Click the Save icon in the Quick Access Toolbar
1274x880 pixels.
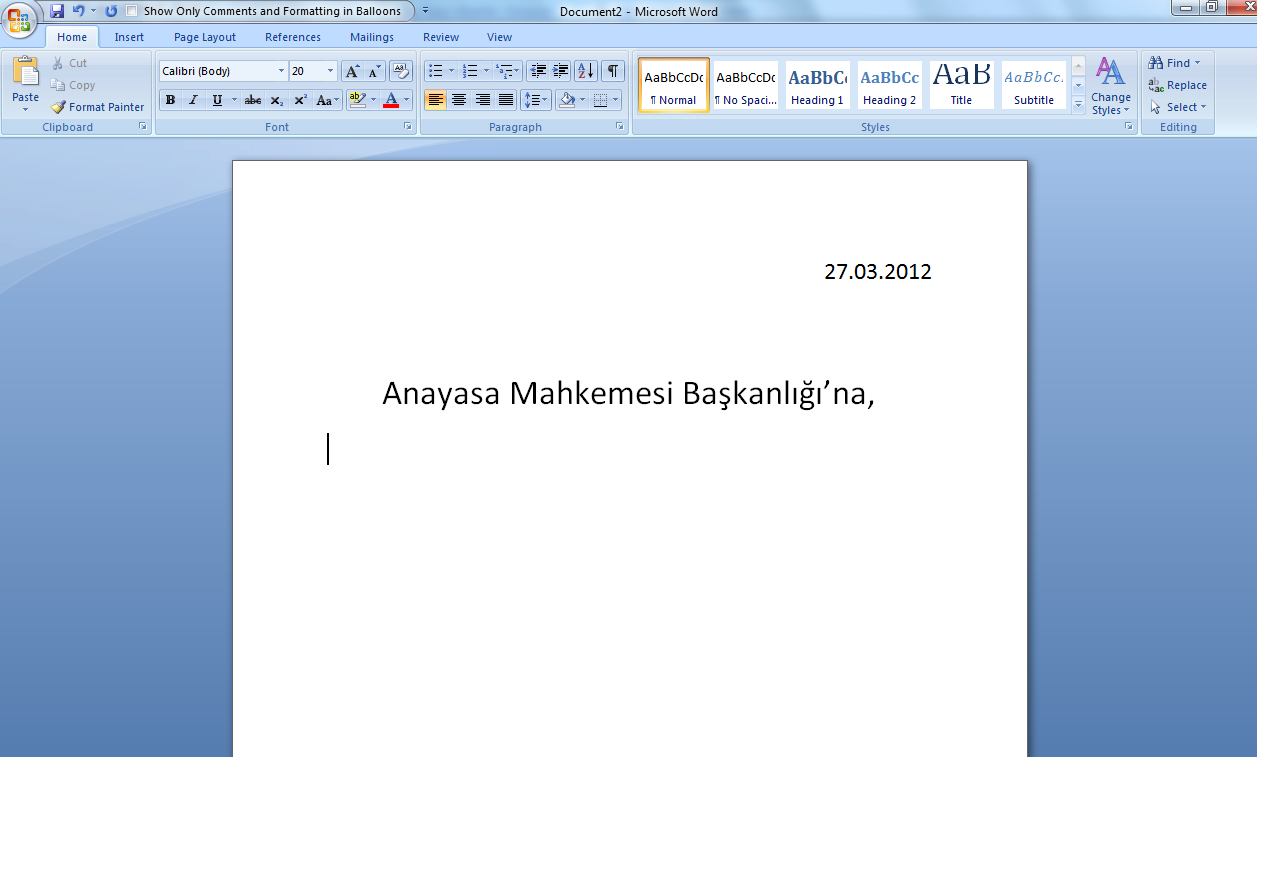pos(57,11)
